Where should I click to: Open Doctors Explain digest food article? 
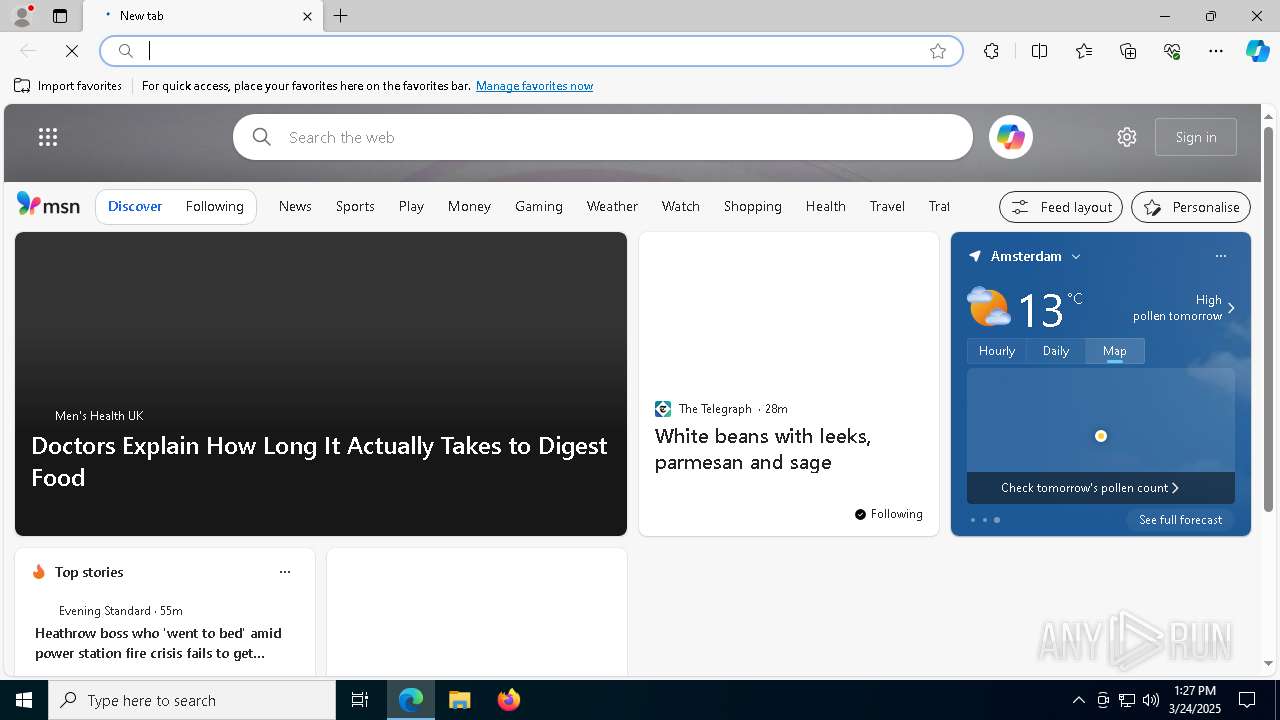(320, 461)
